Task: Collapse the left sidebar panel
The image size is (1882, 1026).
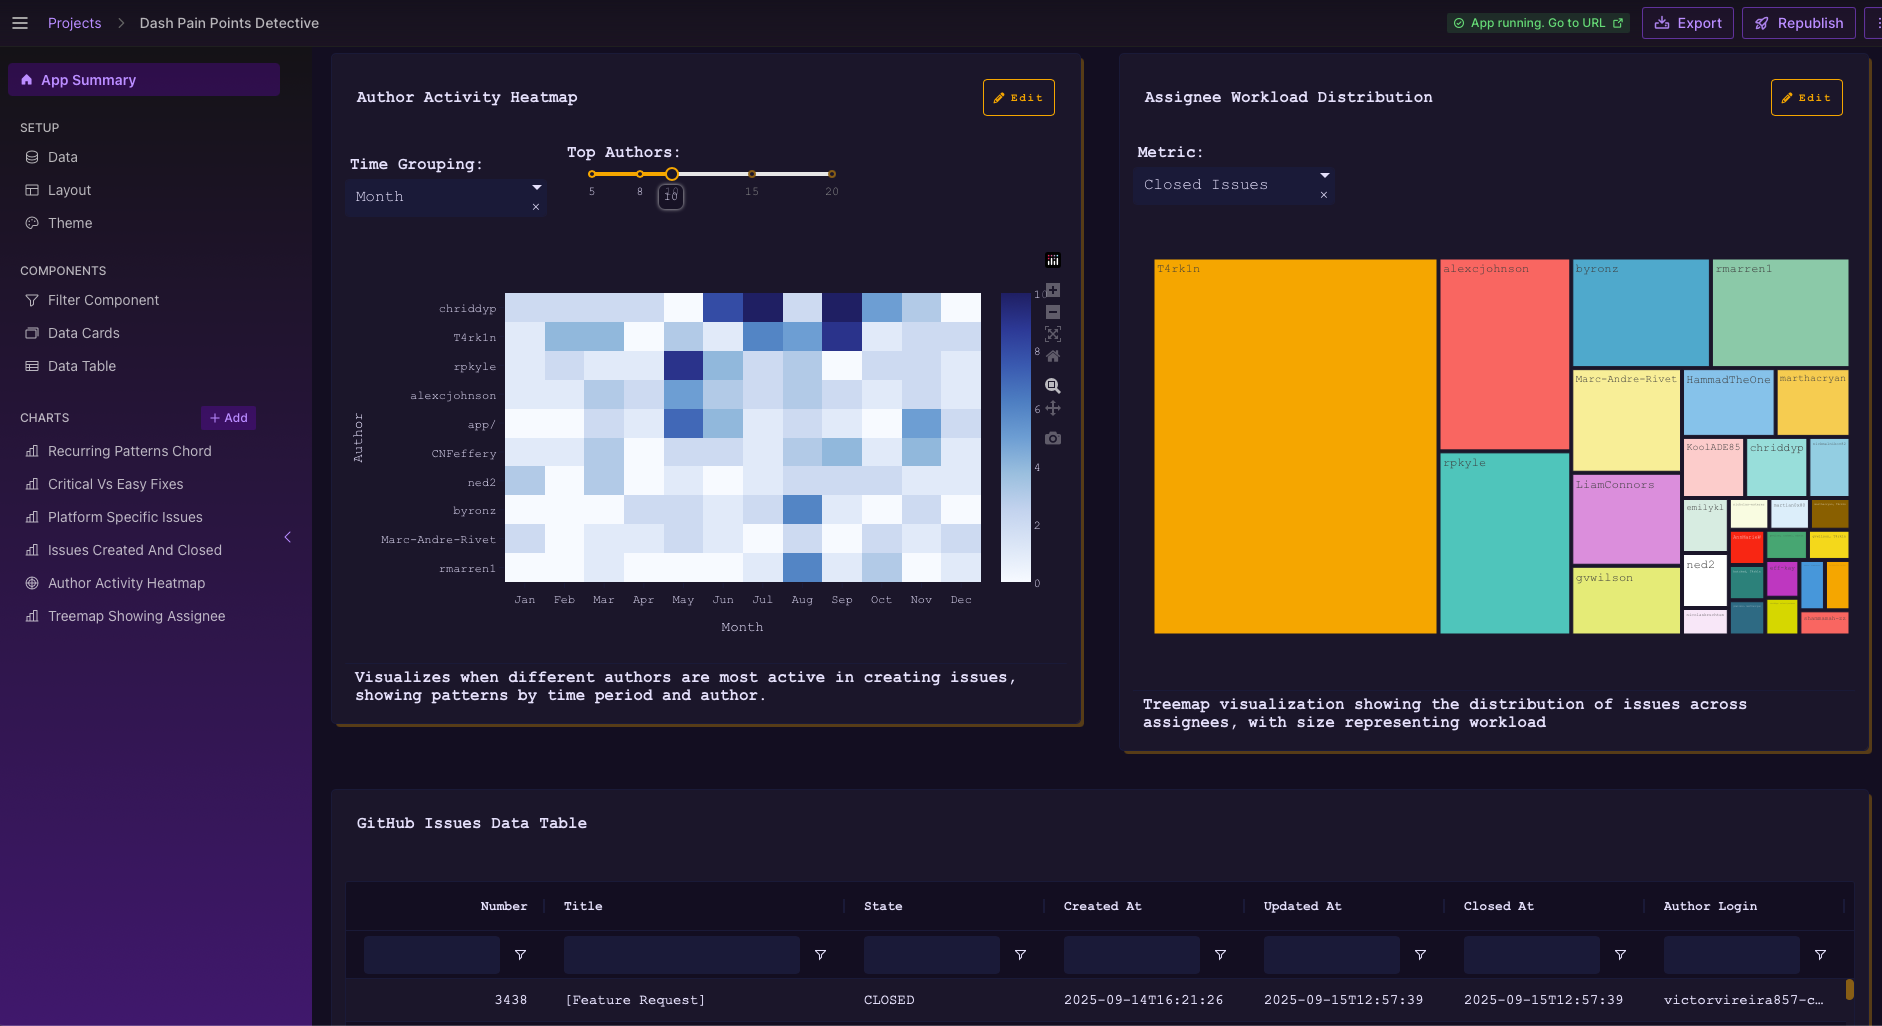Action: click(x=288, y=537)
